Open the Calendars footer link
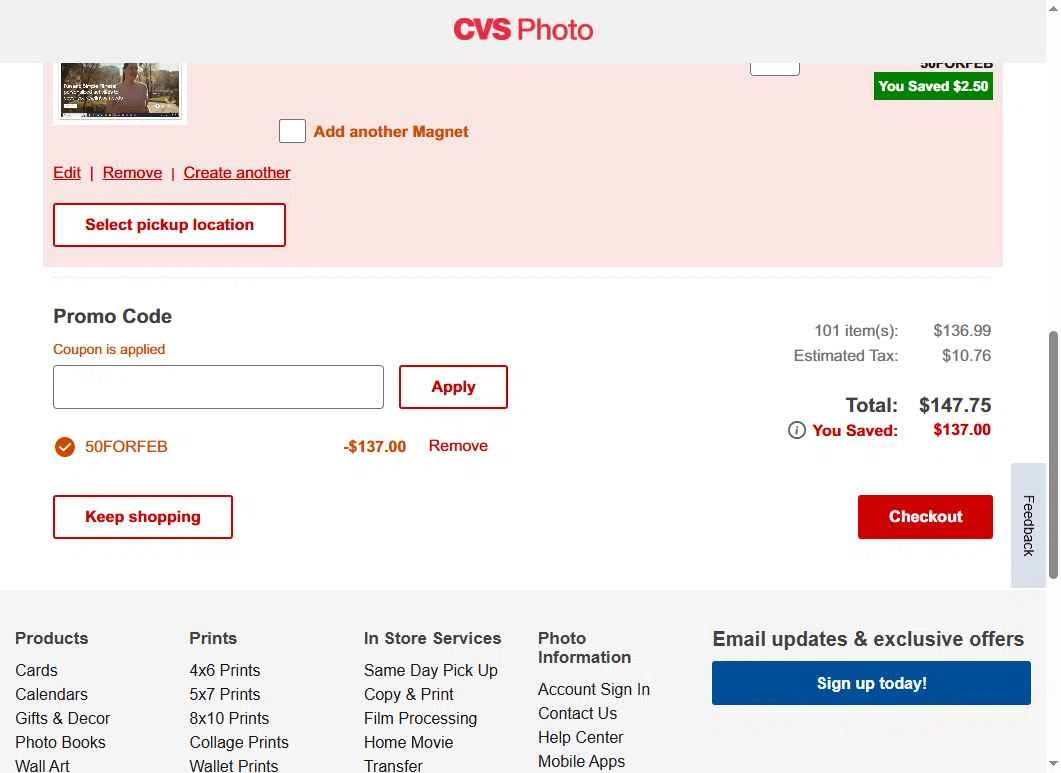Screen dimensions: 1061x773 point(51,694)
